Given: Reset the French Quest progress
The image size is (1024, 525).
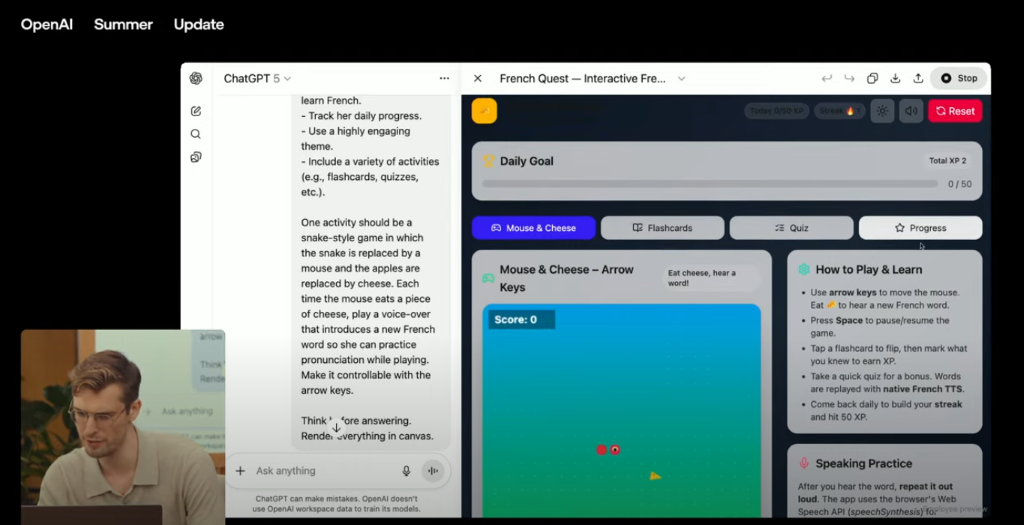Looking at the screenshot, I should [x=955, y=111].
